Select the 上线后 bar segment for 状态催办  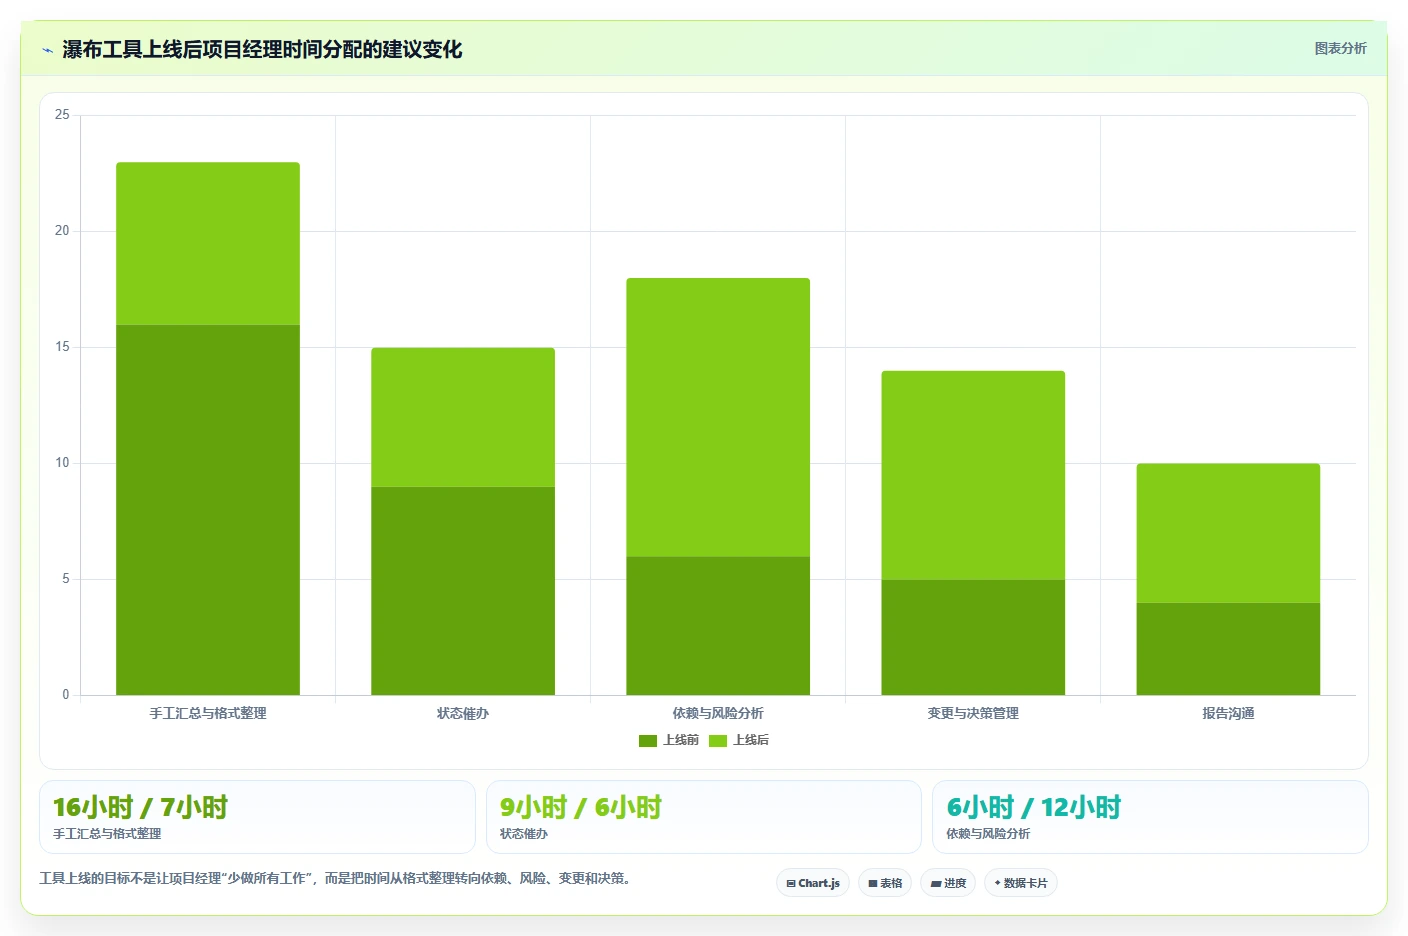463,417
